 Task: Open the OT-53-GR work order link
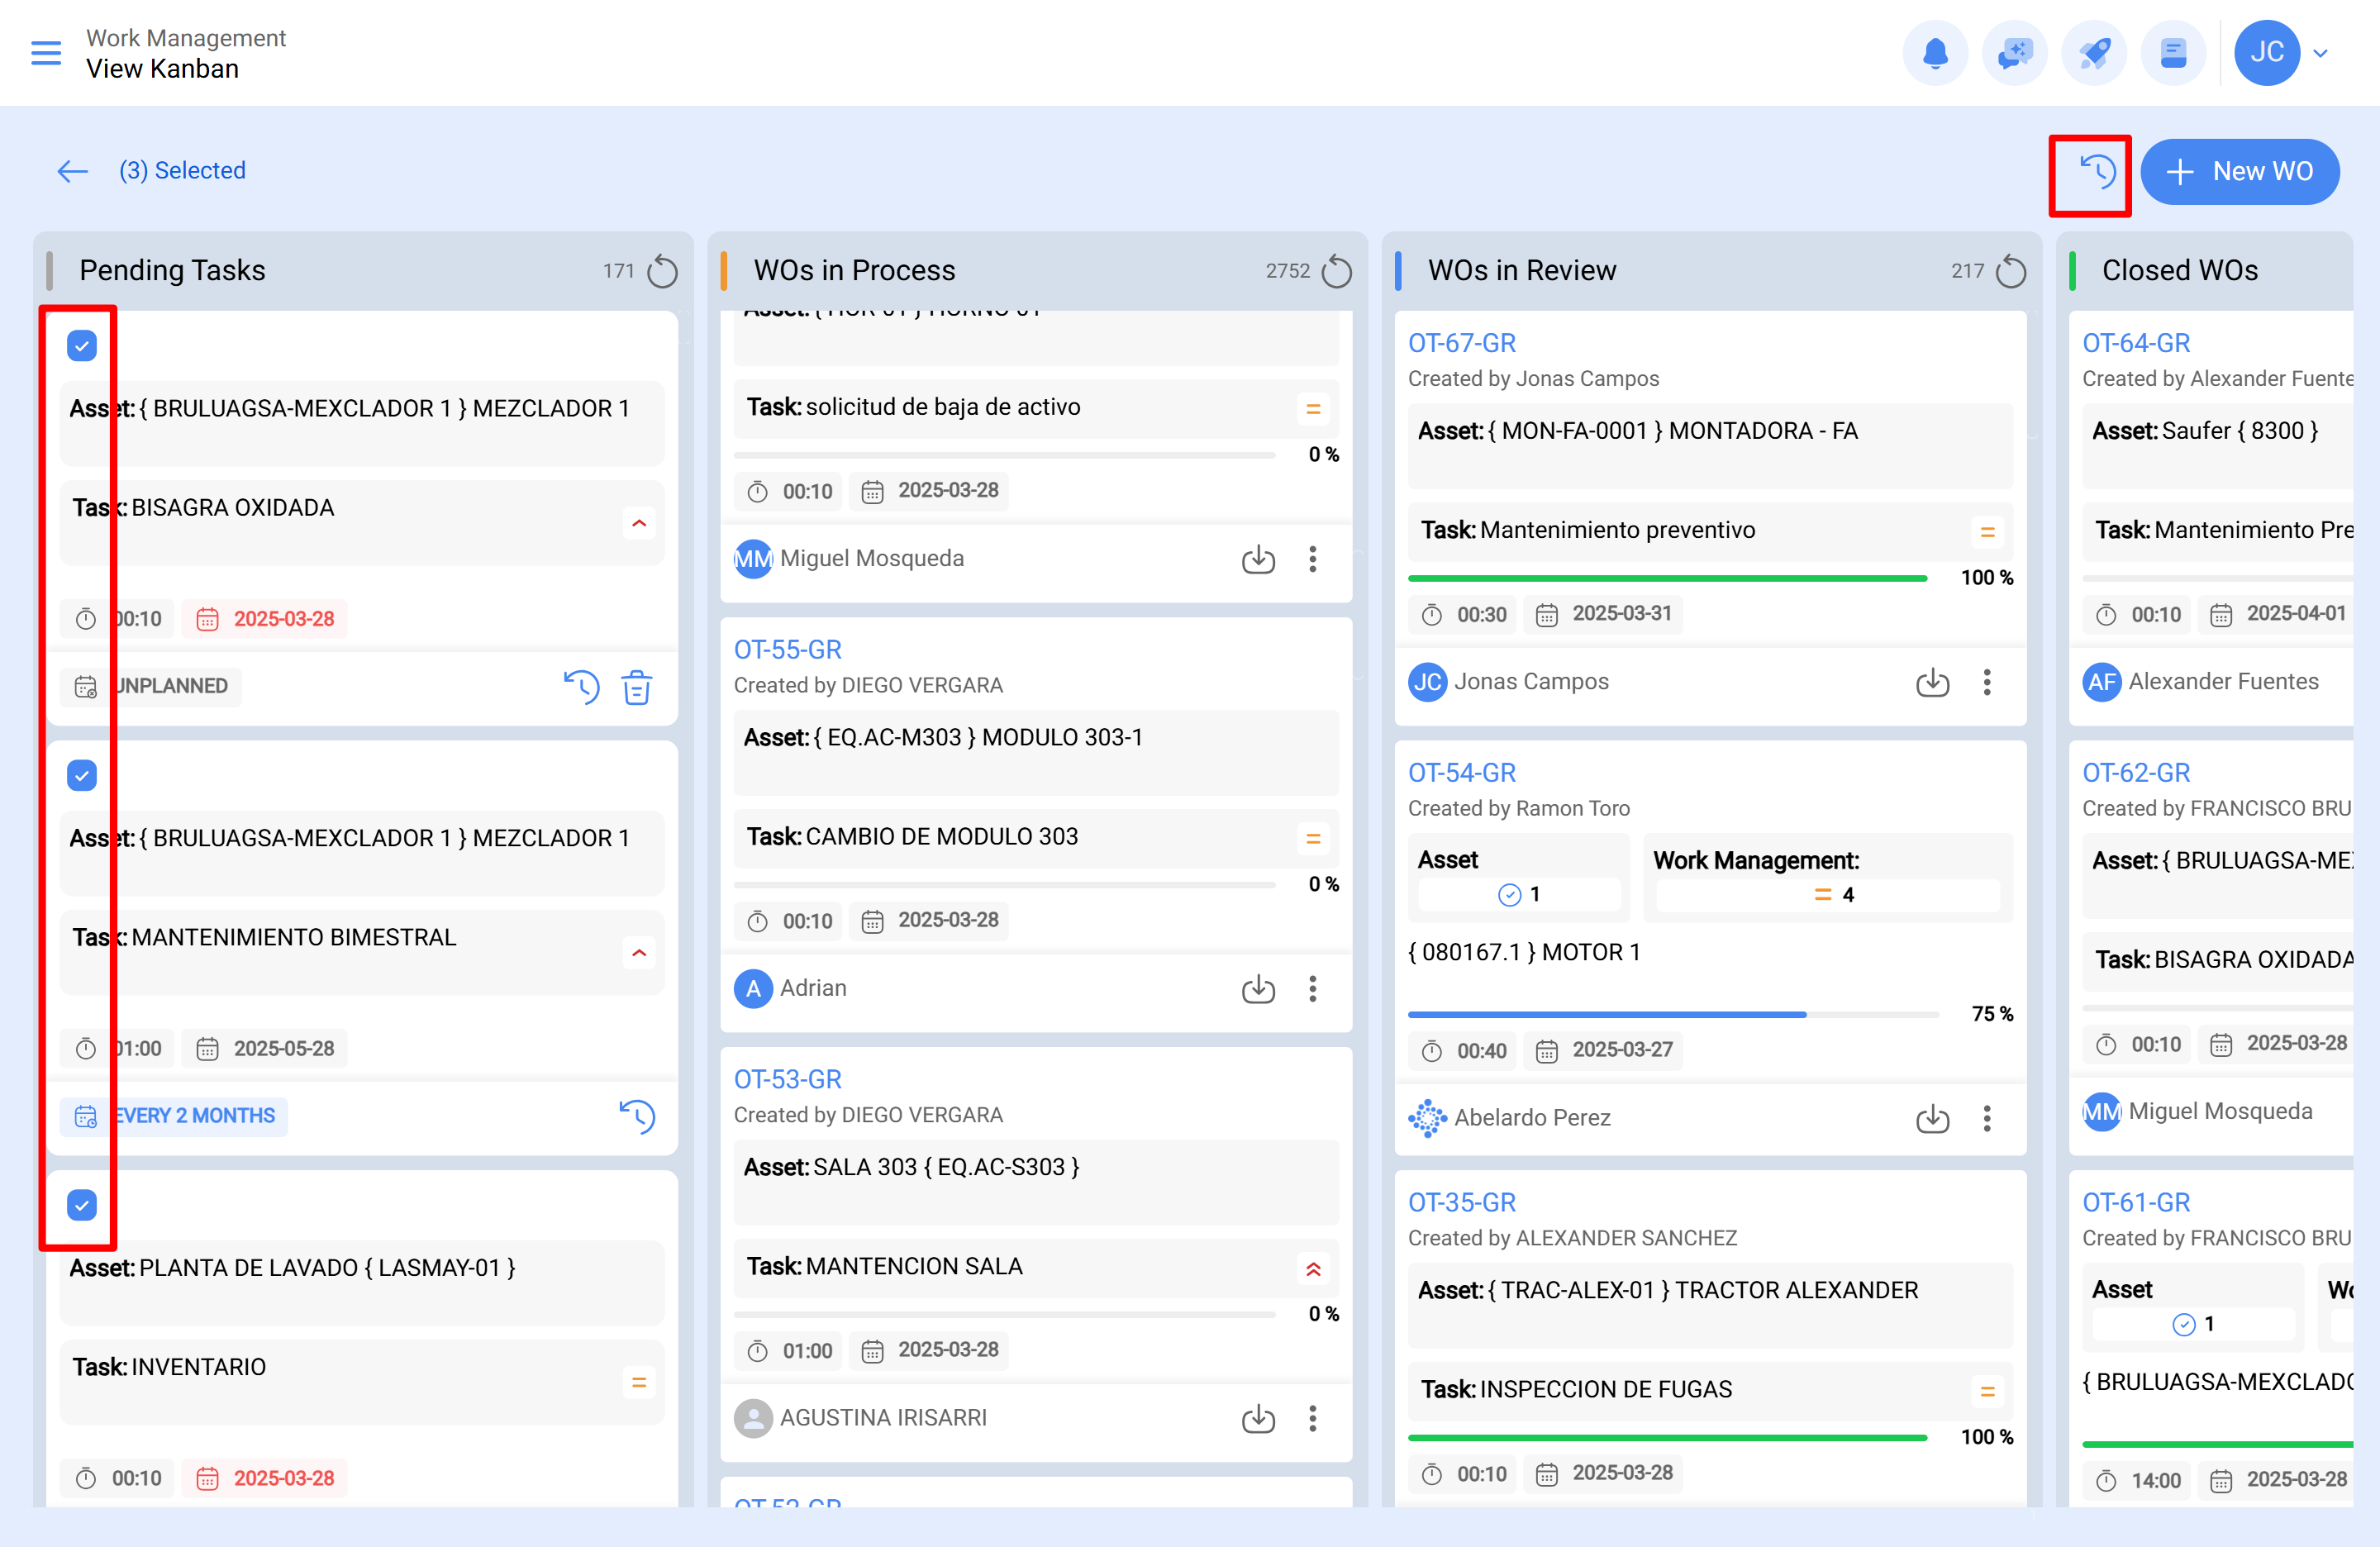[787, 1079]
